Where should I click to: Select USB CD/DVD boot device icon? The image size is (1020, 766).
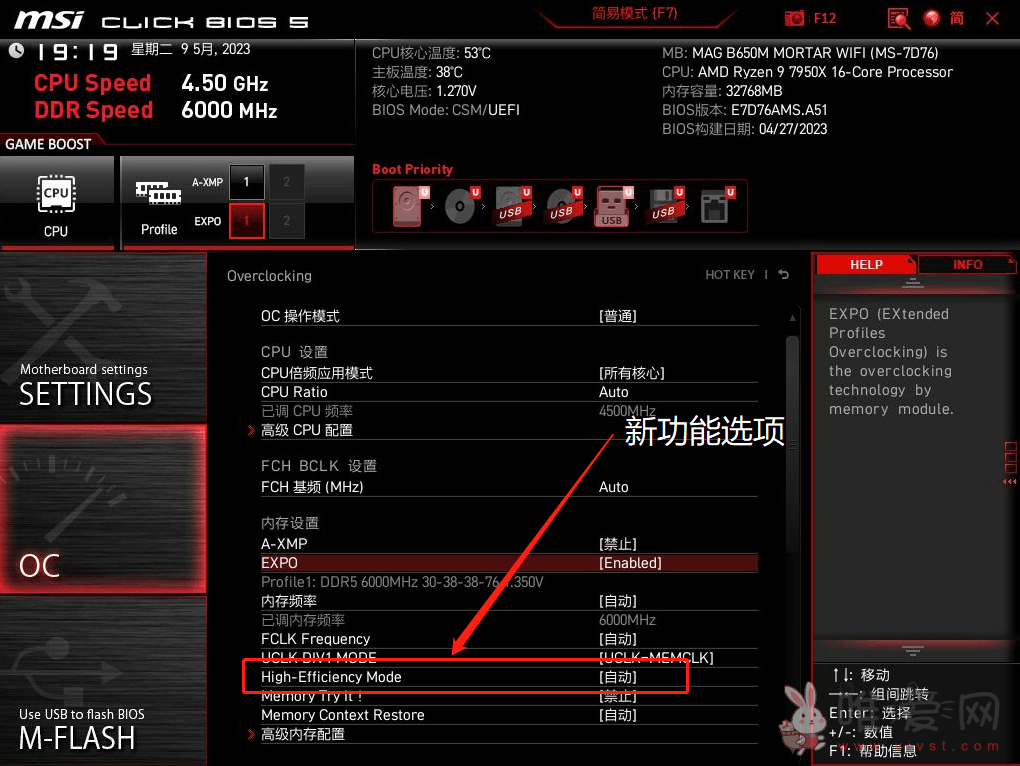[x=563, y=206]
